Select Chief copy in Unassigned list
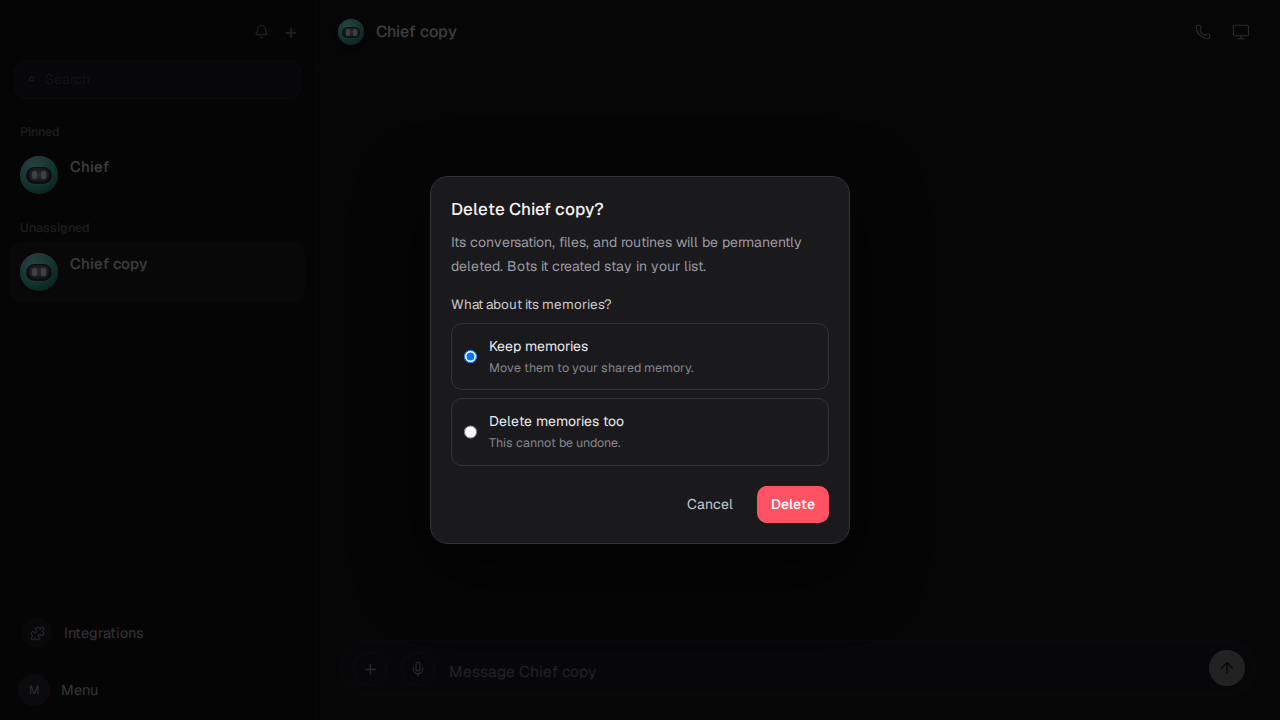This screenshot has height=720, width=1280. click(158, 271)
